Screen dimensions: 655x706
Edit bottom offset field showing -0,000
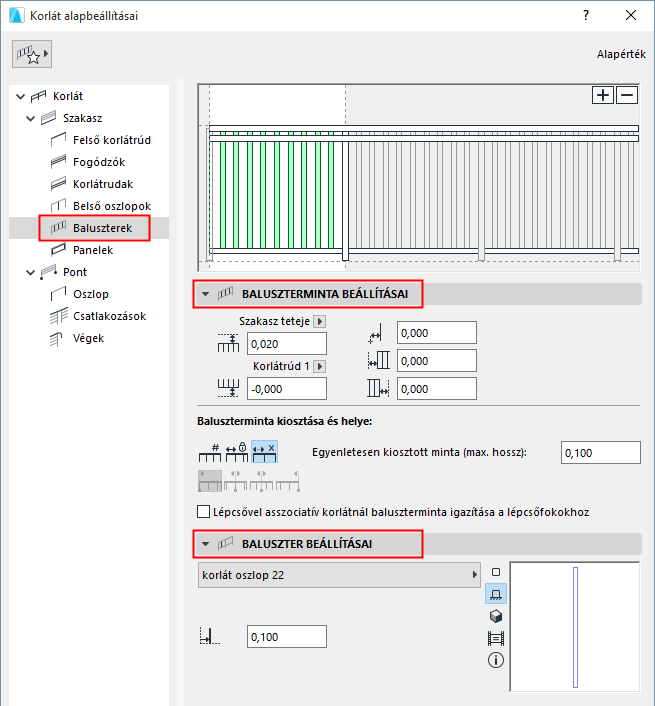pos(287,389)
